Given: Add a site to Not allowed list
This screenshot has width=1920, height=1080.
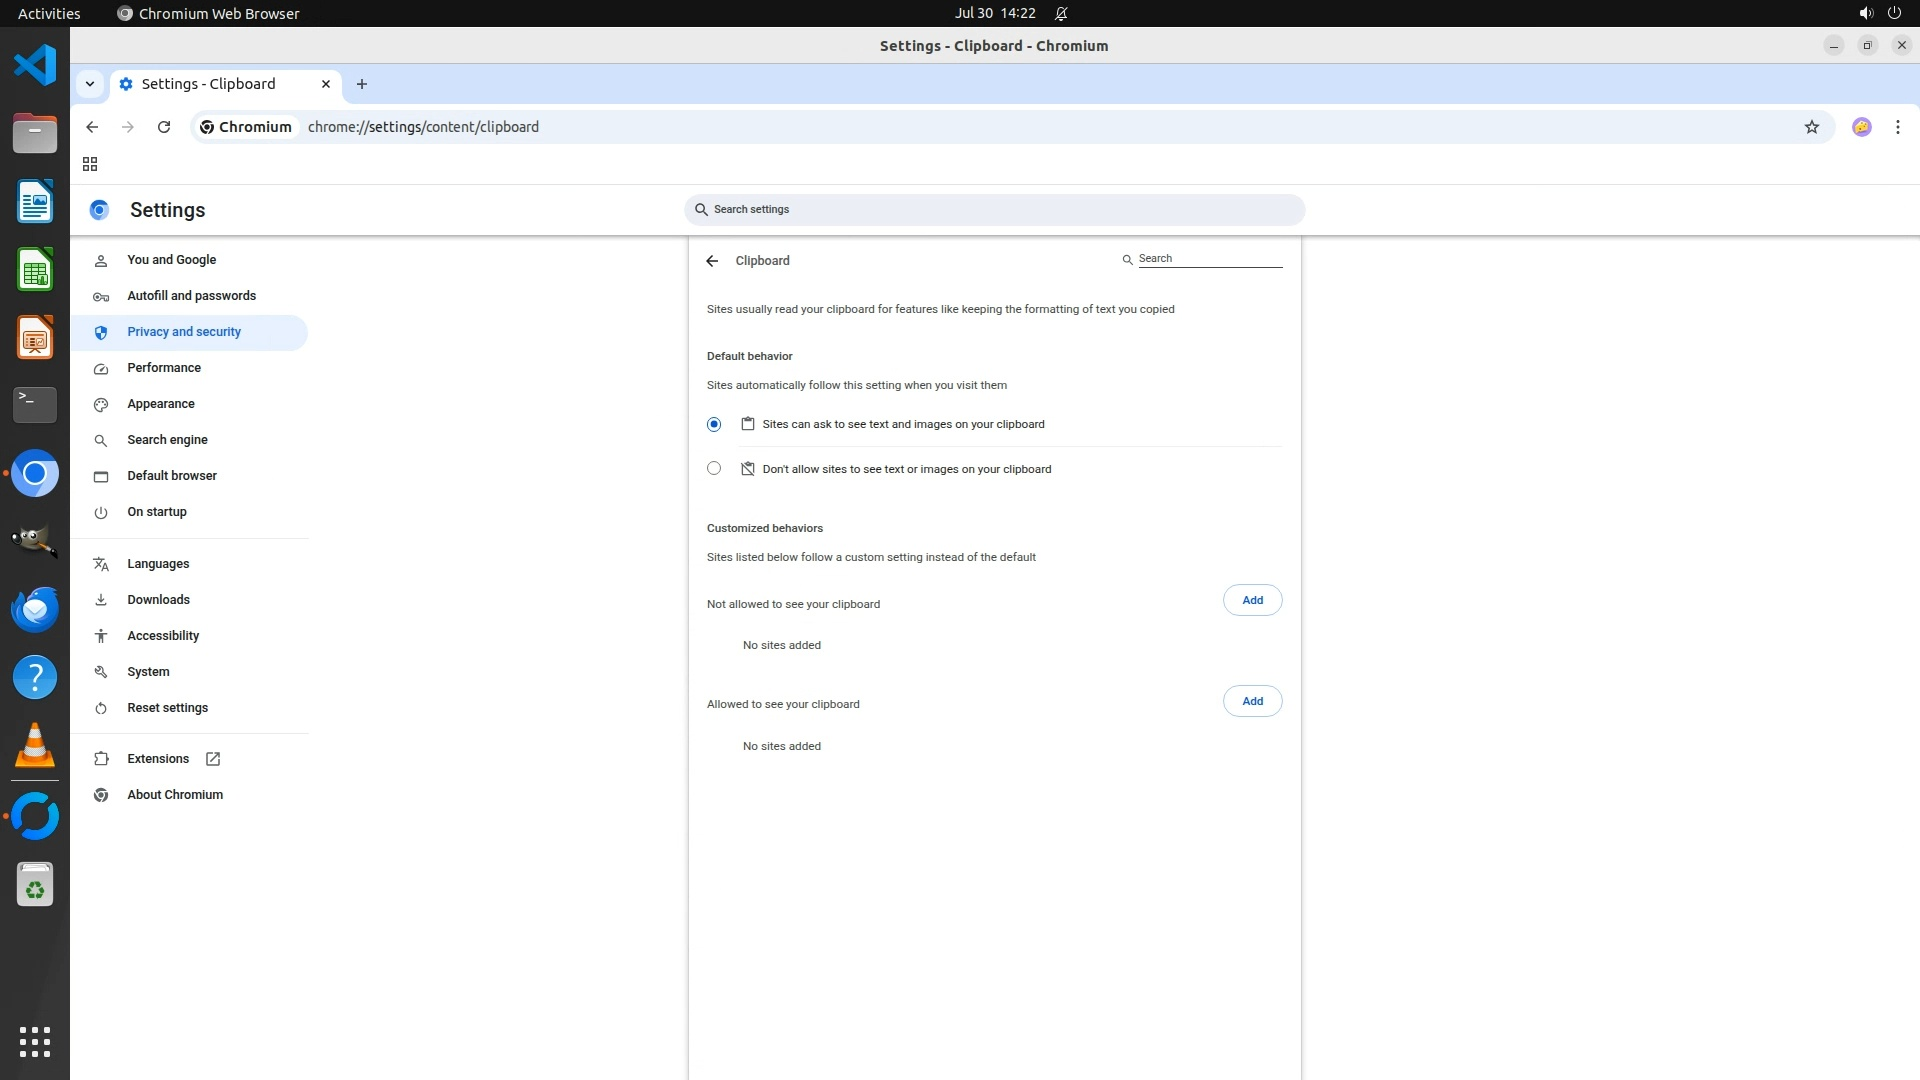Looking at the screenshot, I should (1252, 600).
